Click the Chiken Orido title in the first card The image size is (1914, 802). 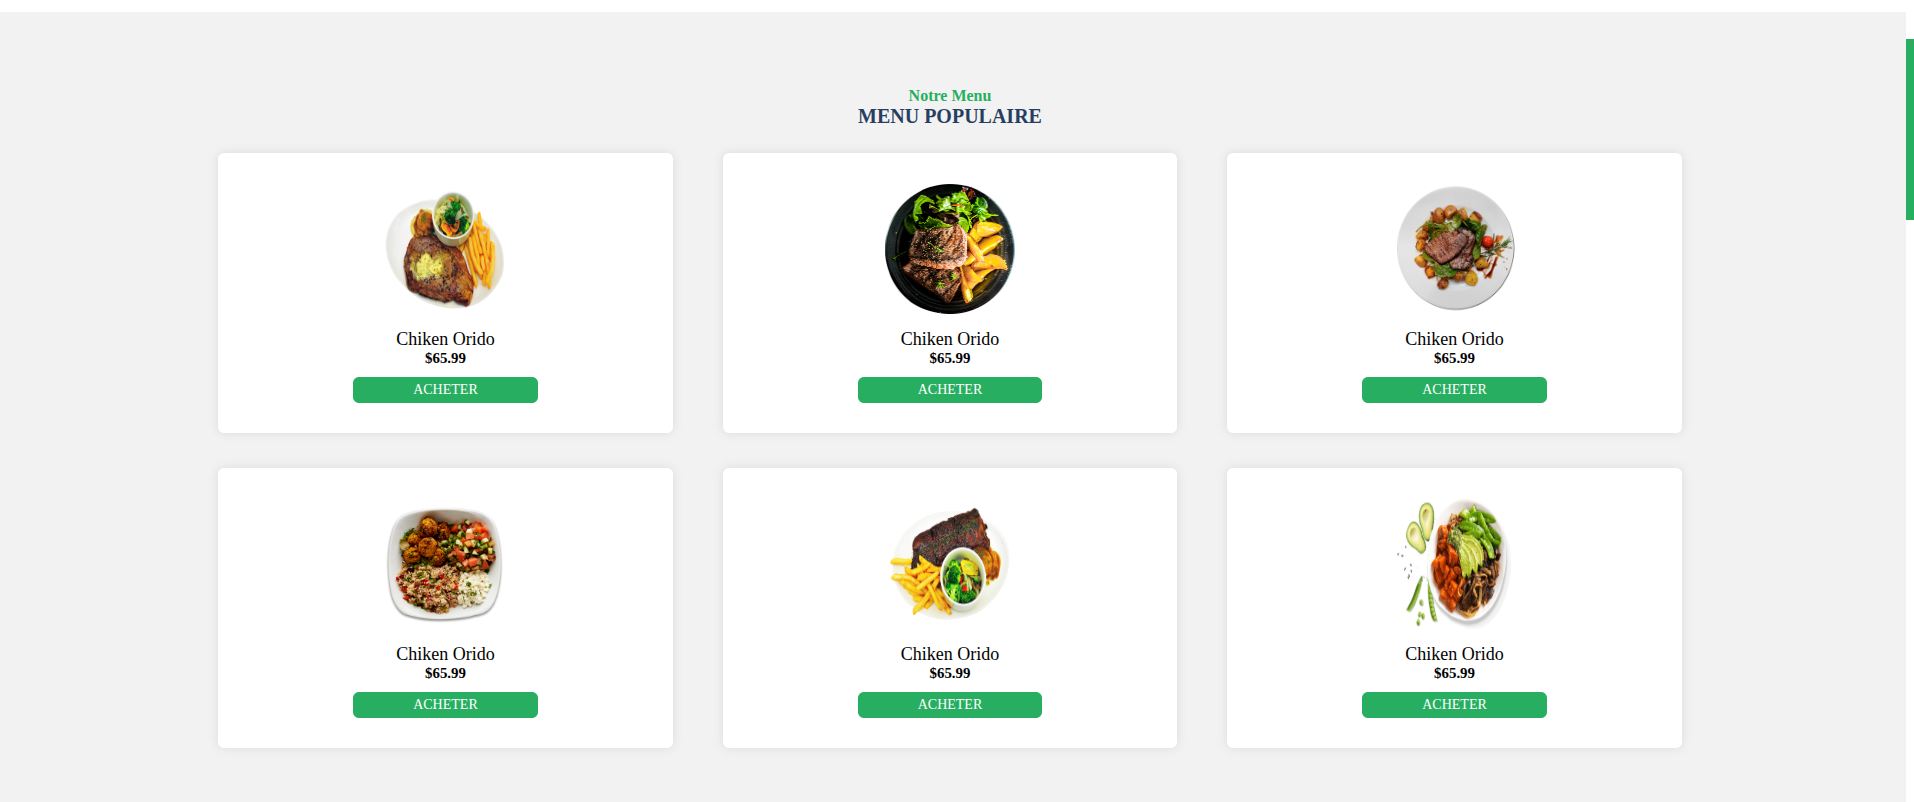coord(445,339)
